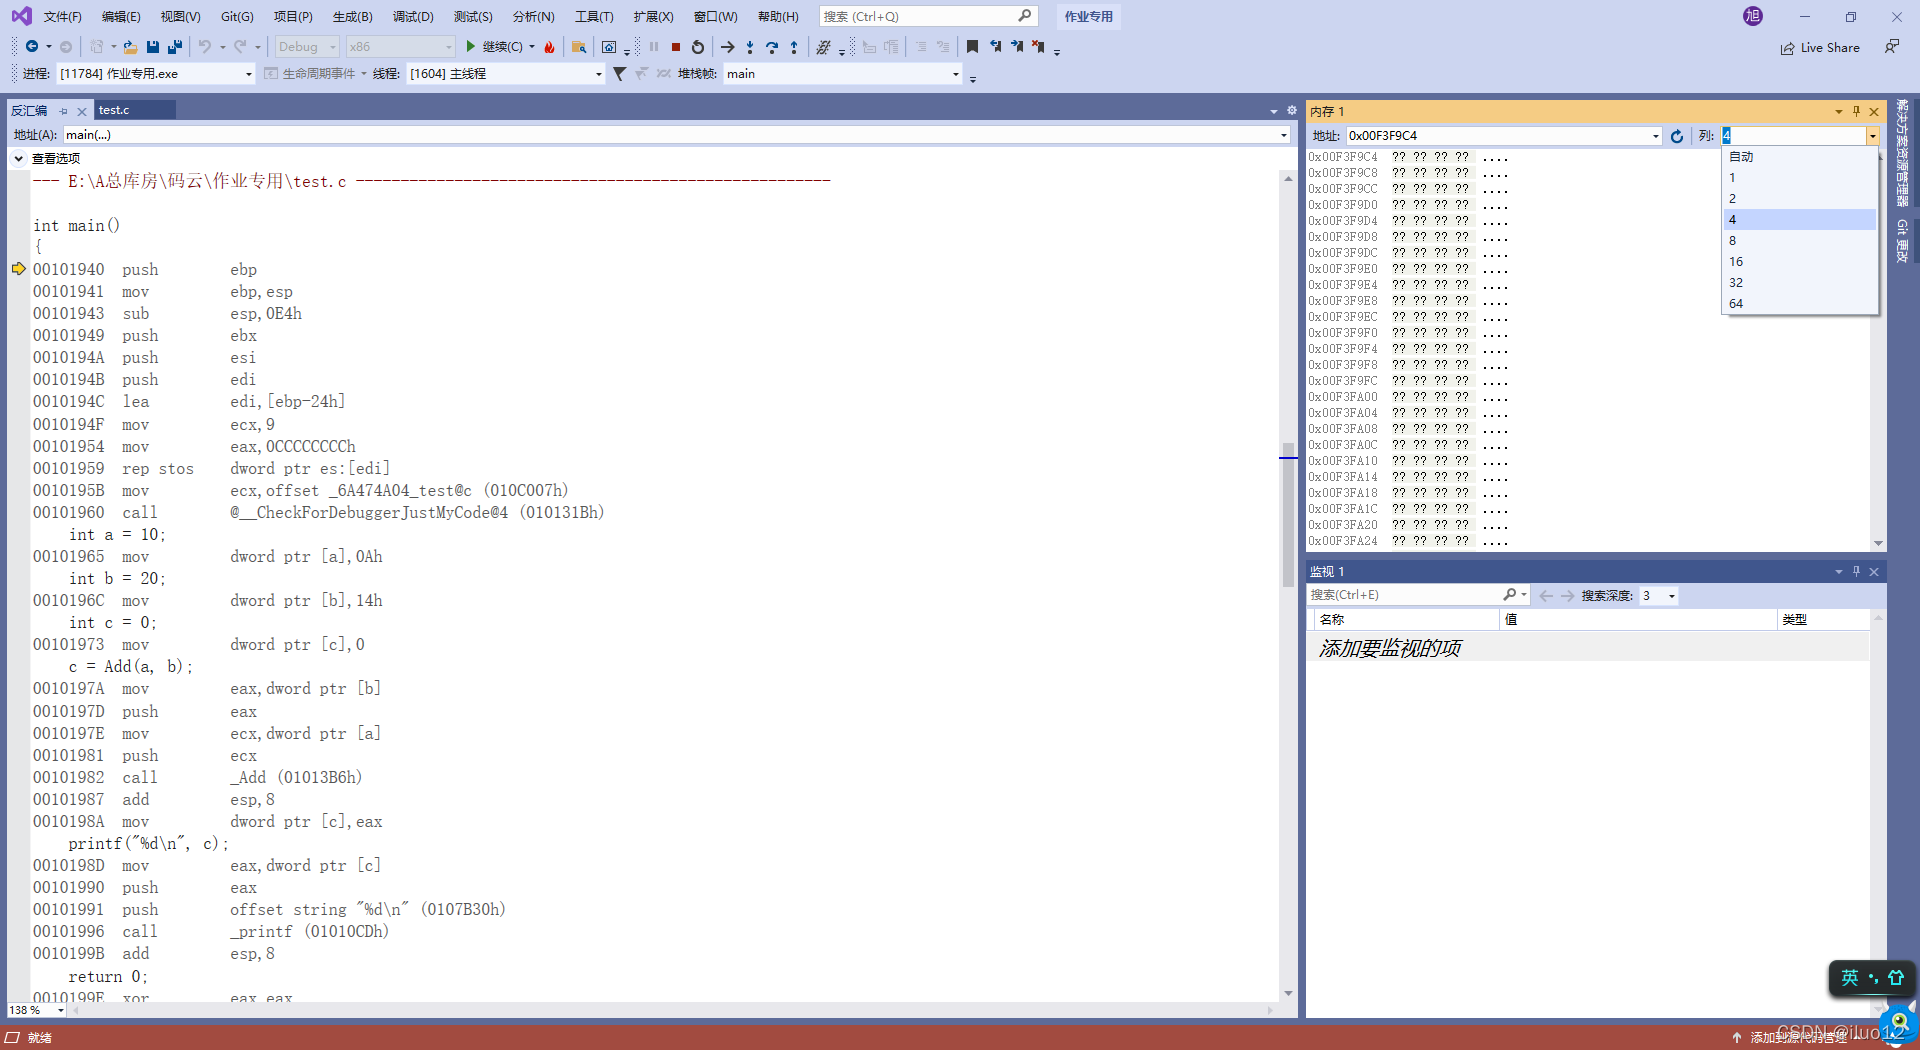This screenshot has height=1050, width=1920.
Task: Refresh the Memory 1 window with reload icon
Action: click(x=1677, y=136)
